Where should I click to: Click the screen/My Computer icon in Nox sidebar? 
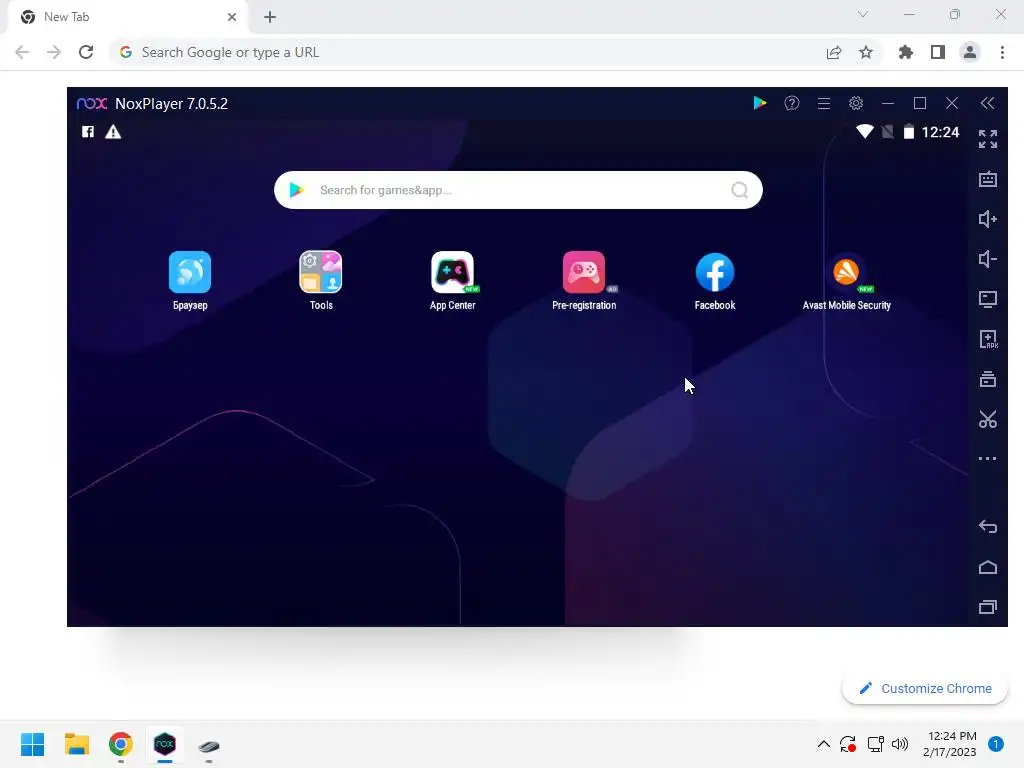[x=988, y=299]
